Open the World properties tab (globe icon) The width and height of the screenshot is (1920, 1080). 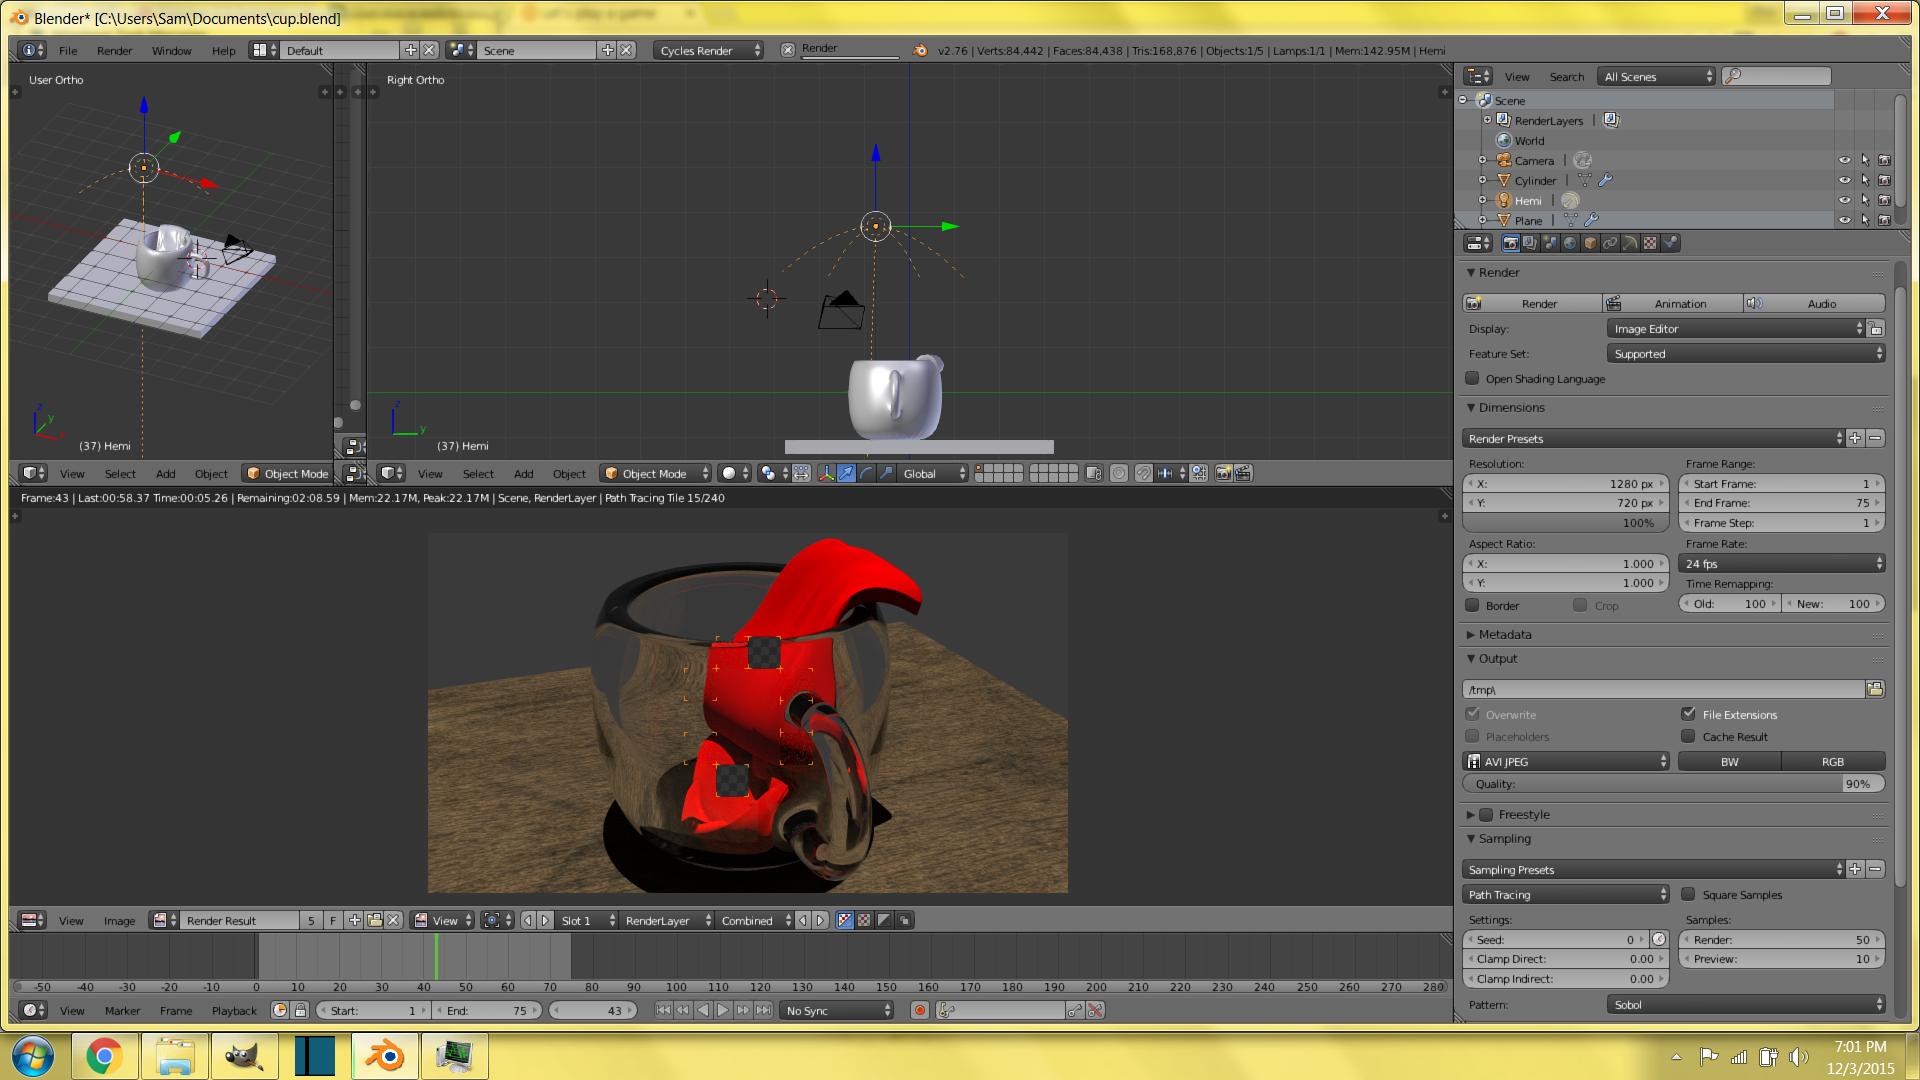pos(1570,243)
